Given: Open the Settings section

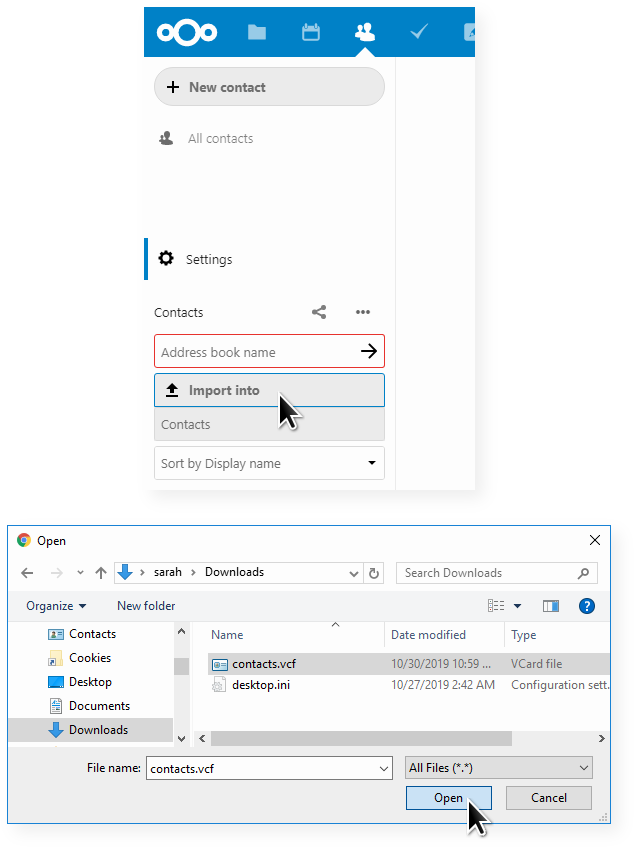Looking at the screenshot, I should 208,259.
